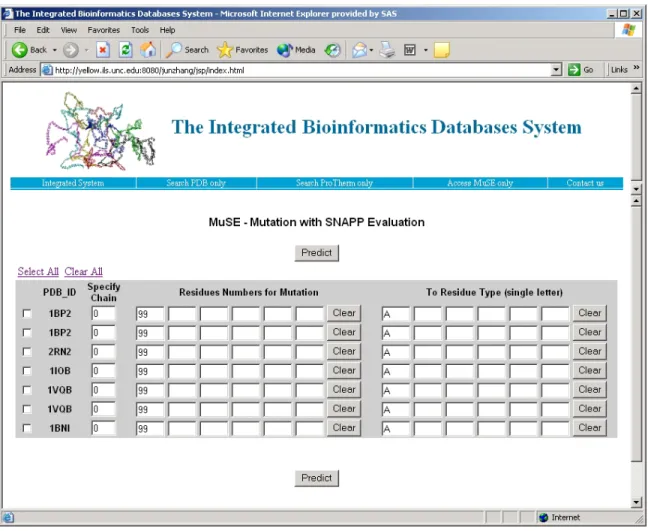This screenshot has height=531, width=648.
Task: Refresh the page via toolbar icon
Action: 126,50
